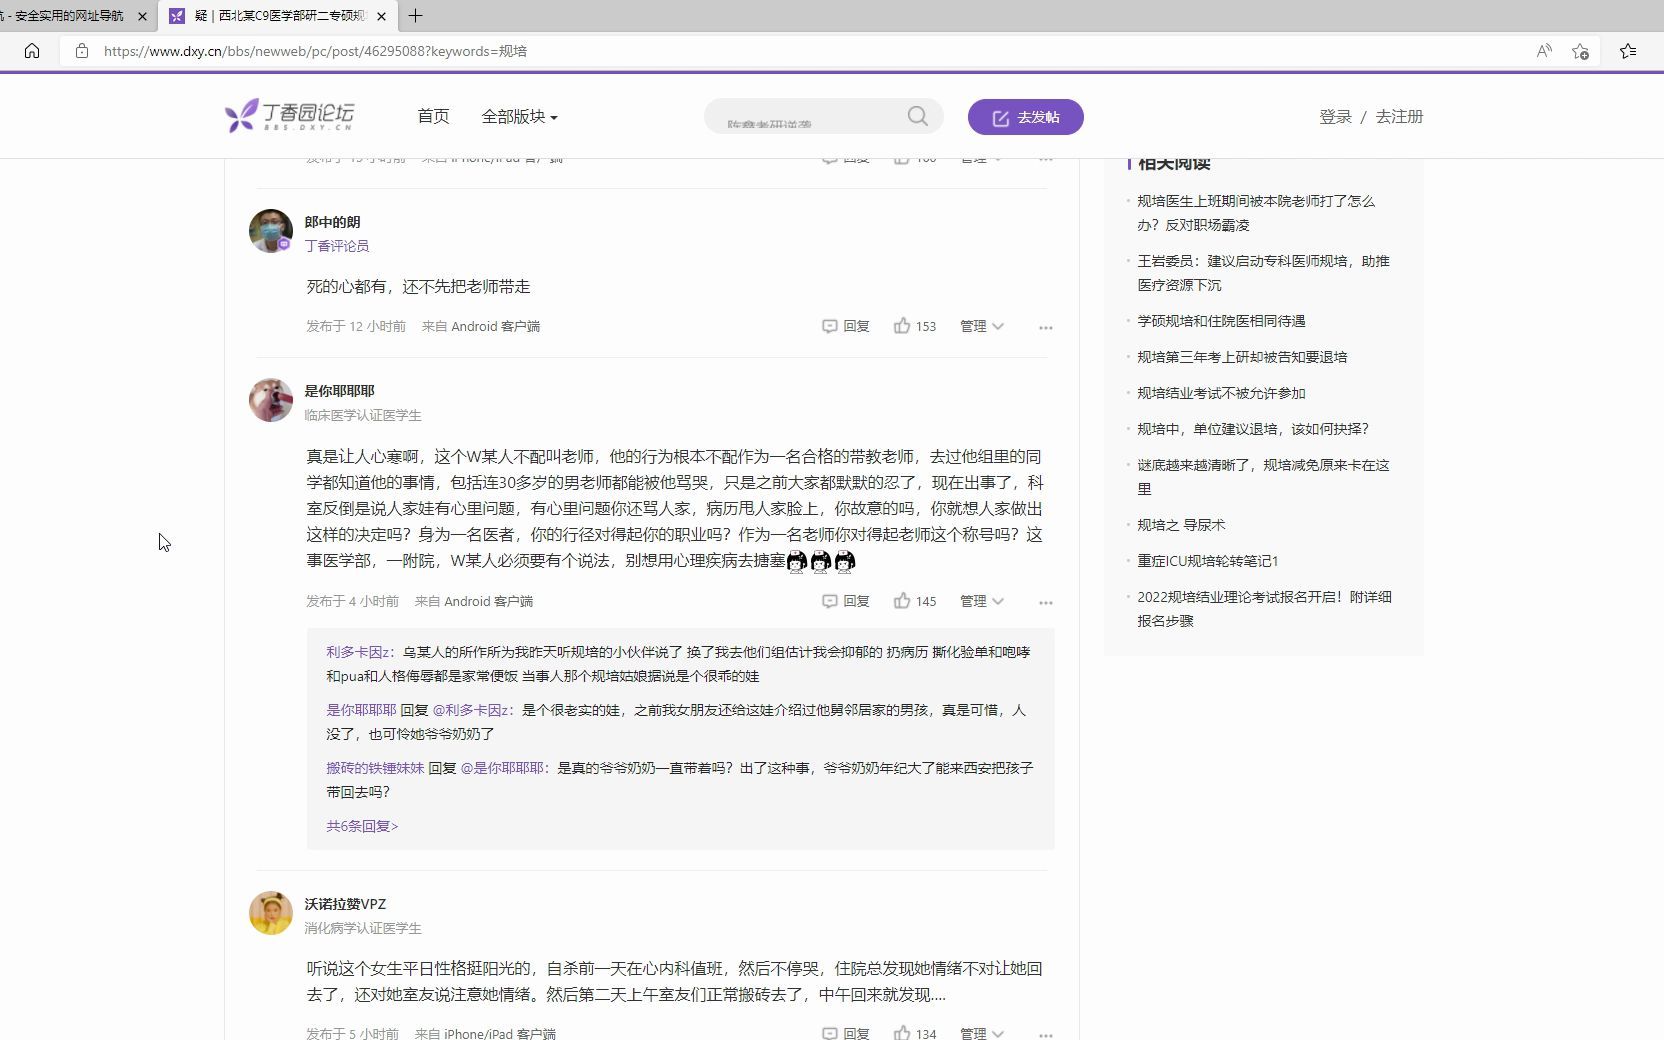
Task: Click the DXY forum logo
Action: (289, 116)
